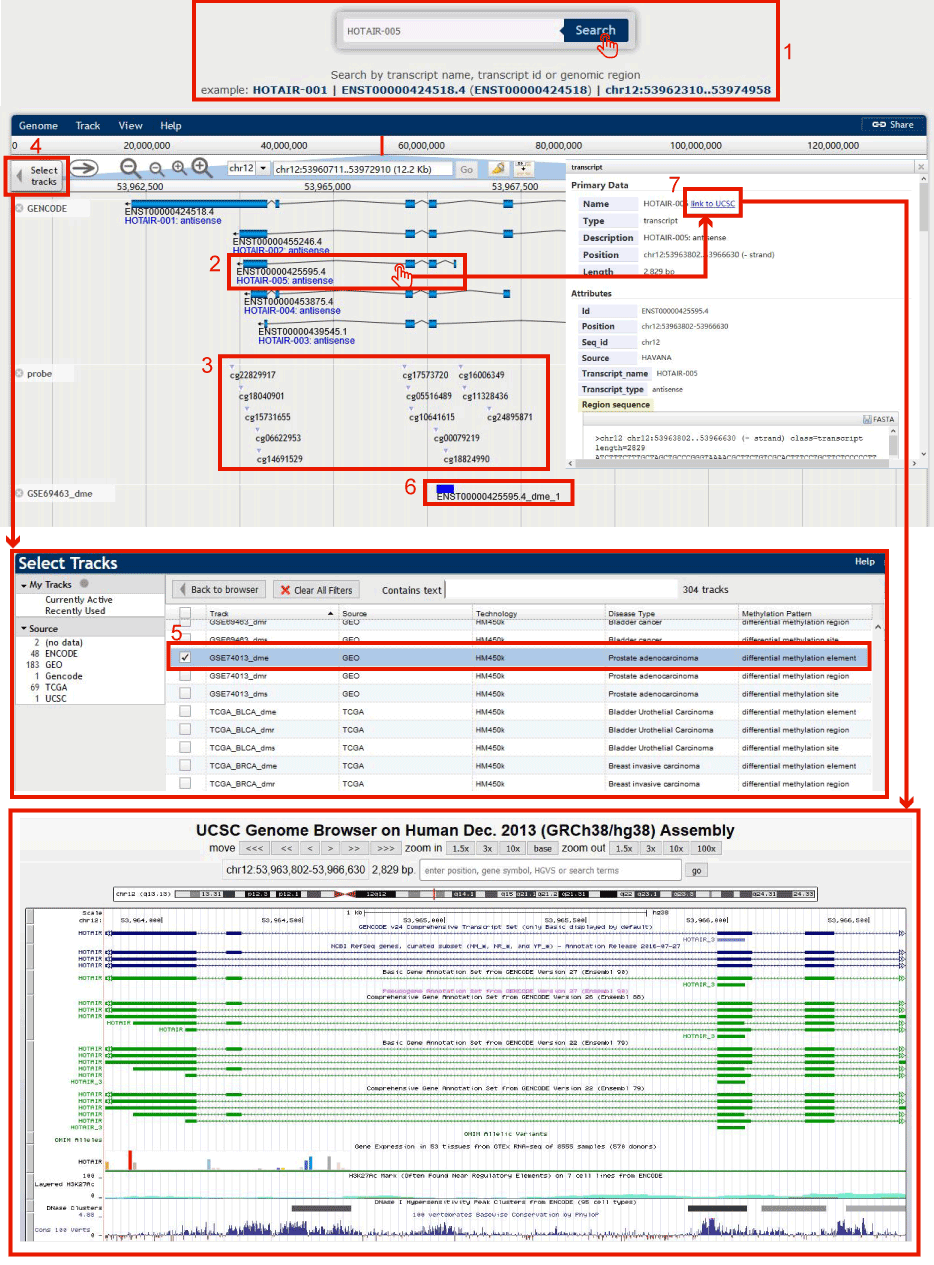Image resolution: width=934 pixels, height=1265 pixels.
Task: Open the View menu
Action: (x=130, y=126)
